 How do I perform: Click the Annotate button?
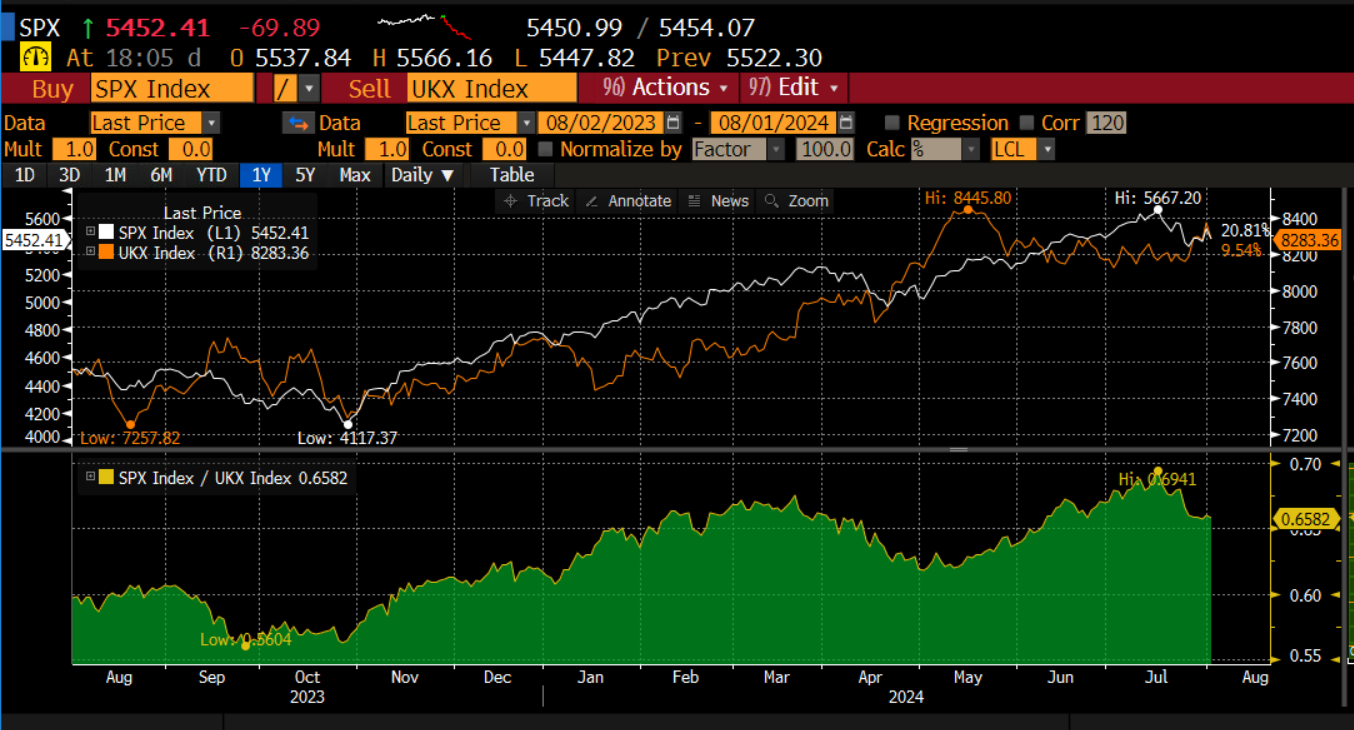pos(628,201)
